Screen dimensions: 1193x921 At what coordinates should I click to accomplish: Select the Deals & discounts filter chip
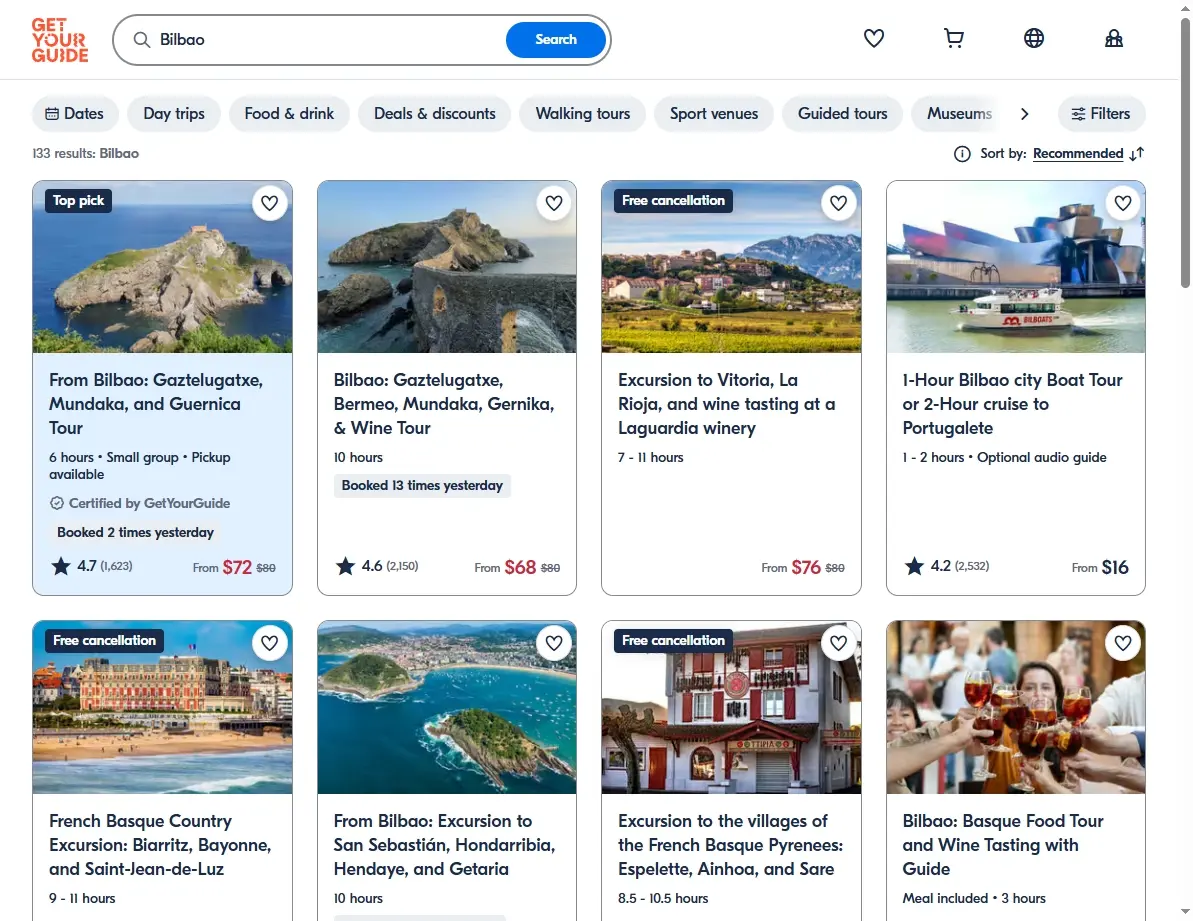tap(434, 113)
